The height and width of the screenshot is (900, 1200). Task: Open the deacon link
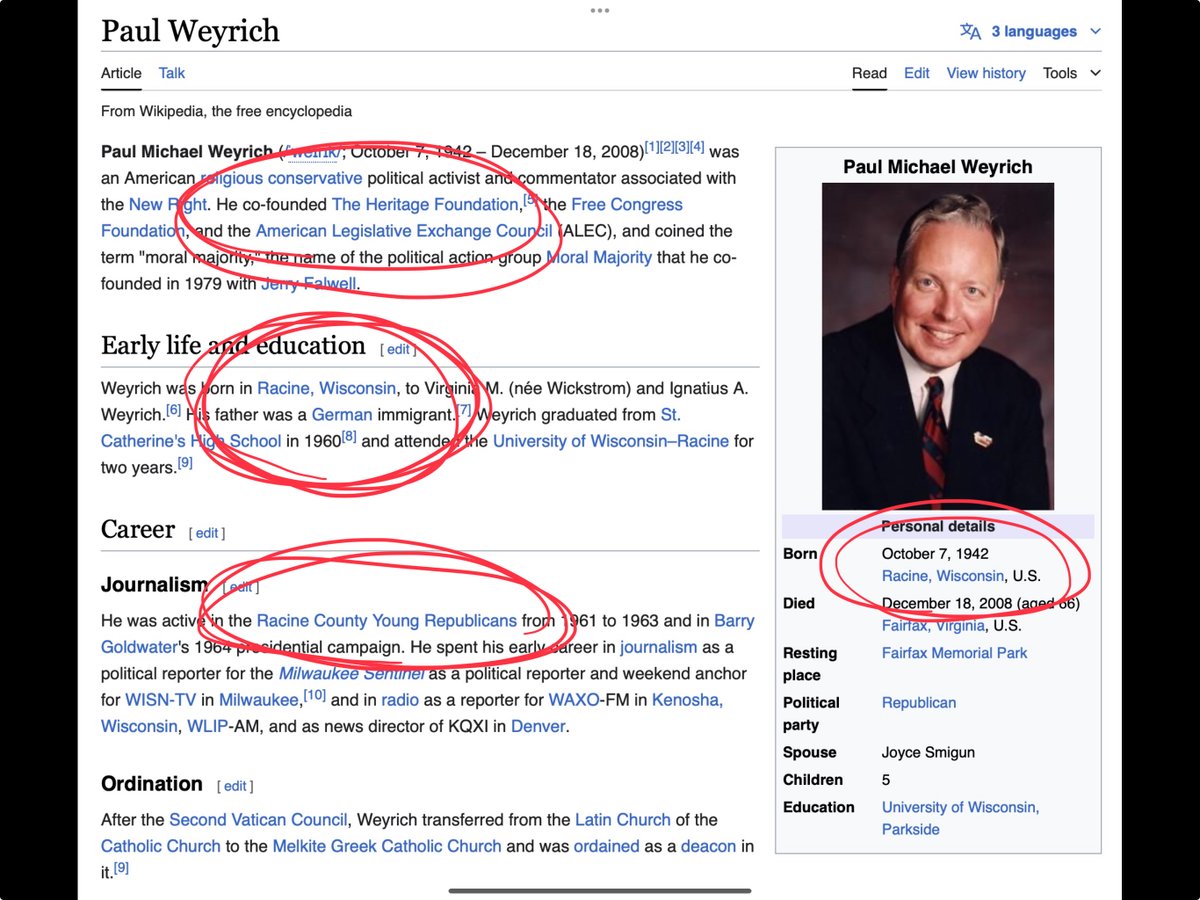[708, 846]
